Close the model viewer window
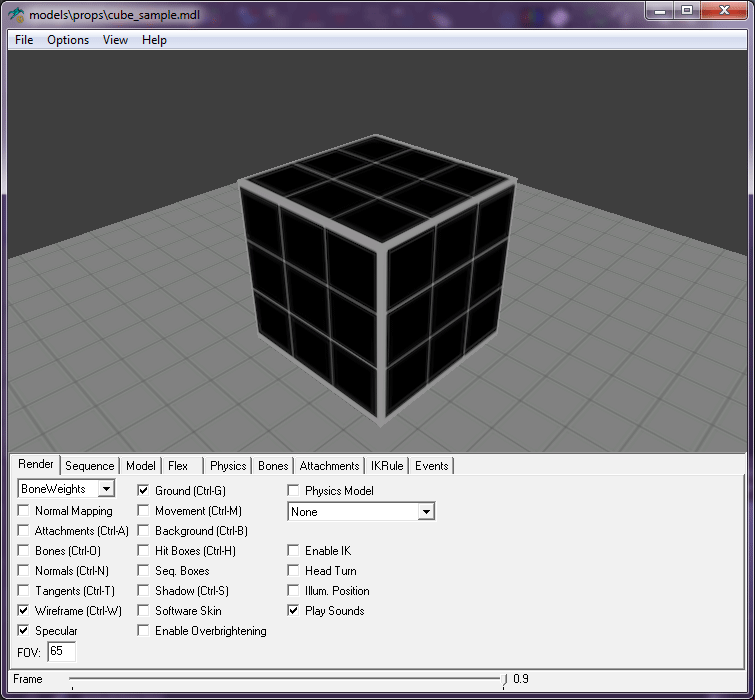The width and height of the screenshot is (755, 700). point(724,11)
